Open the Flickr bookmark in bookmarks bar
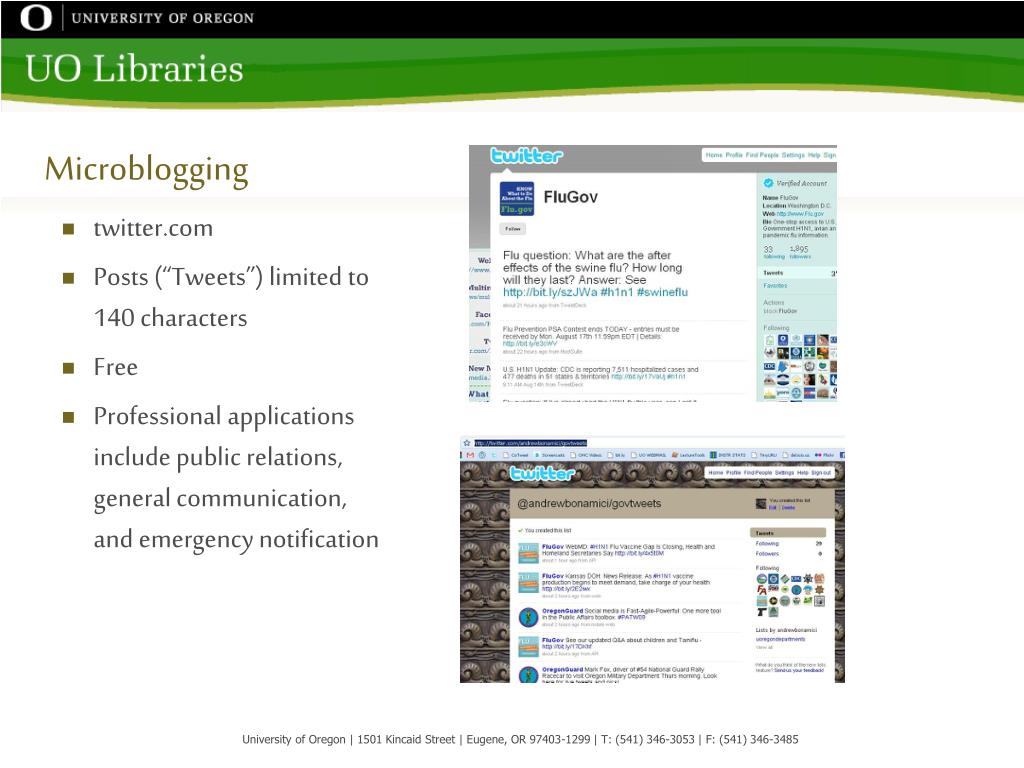1024x768 pixels. pos(824,455)
